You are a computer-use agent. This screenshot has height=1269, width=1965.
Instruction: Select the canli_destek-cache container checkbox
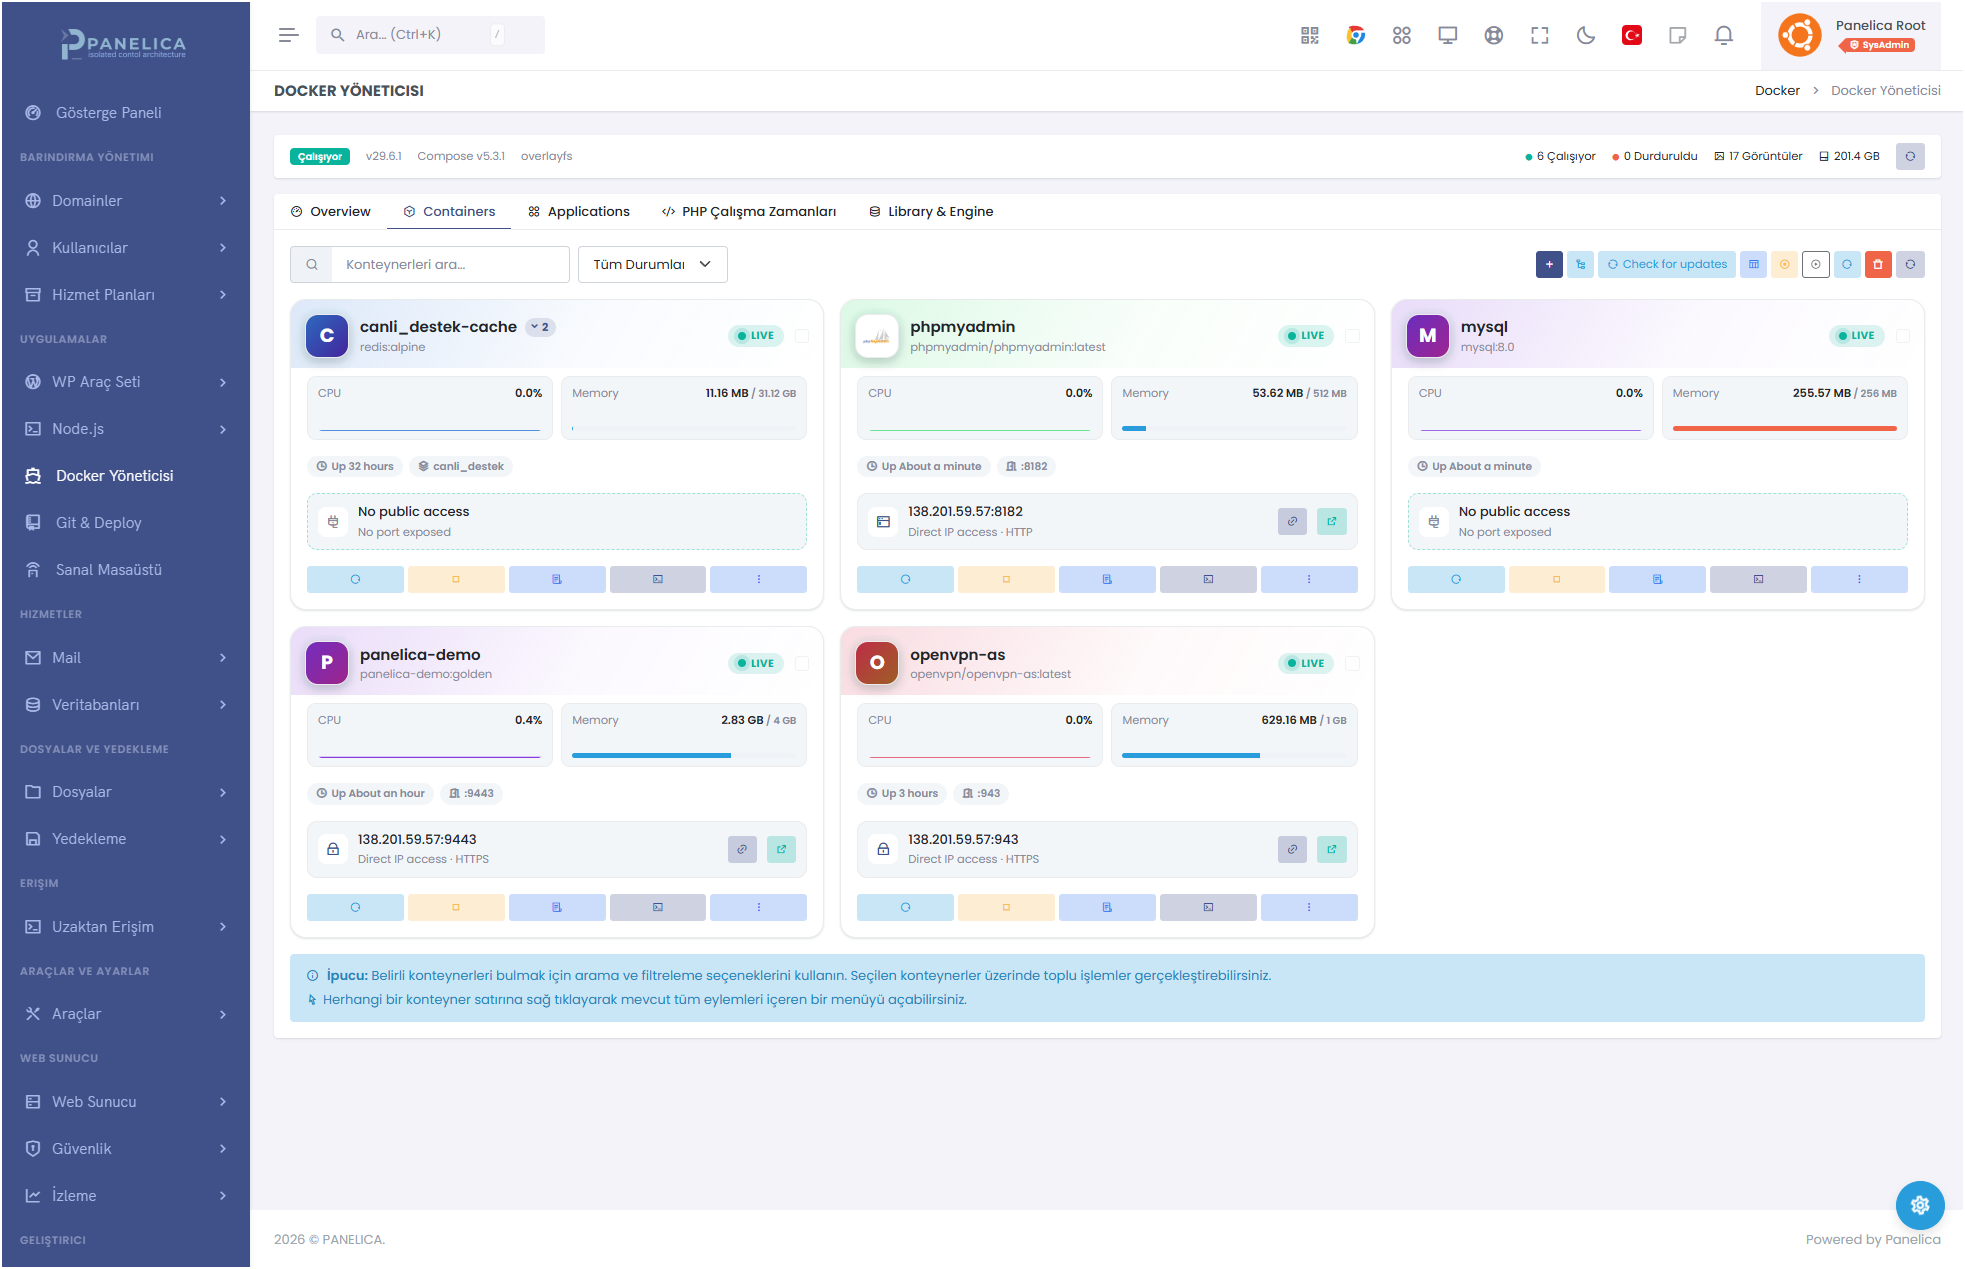[x=802, y=336]
